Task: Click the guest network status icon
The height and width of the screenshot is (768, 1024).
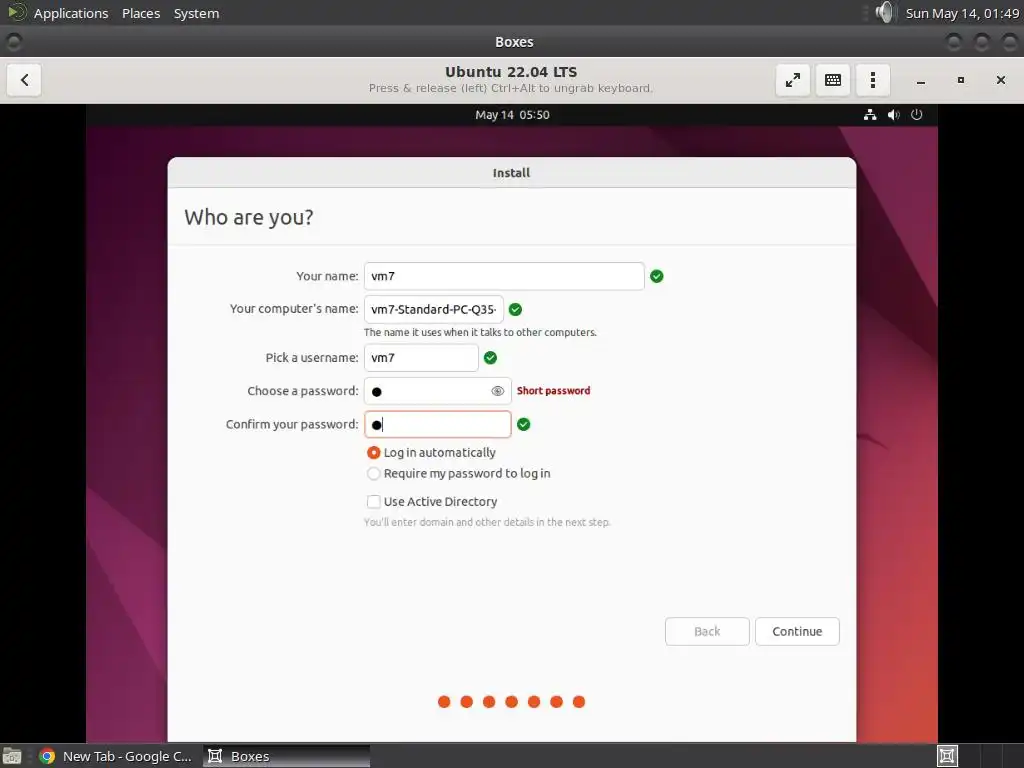Action: 870,115
